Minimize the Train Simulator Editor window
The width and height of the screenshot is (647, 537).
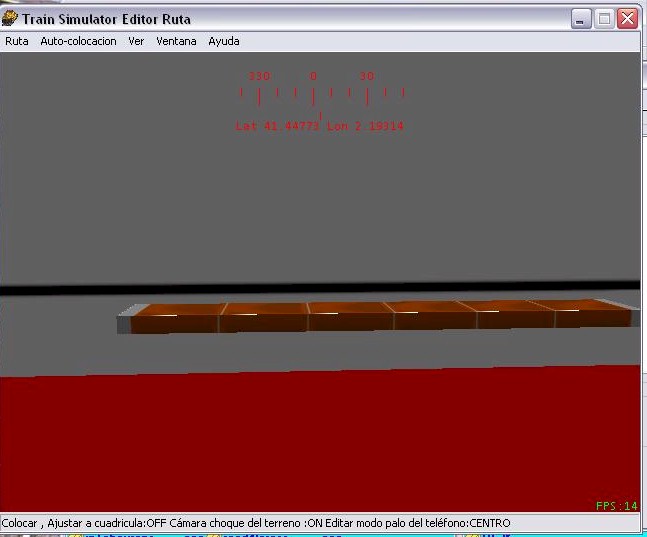[x=581, y=18]
